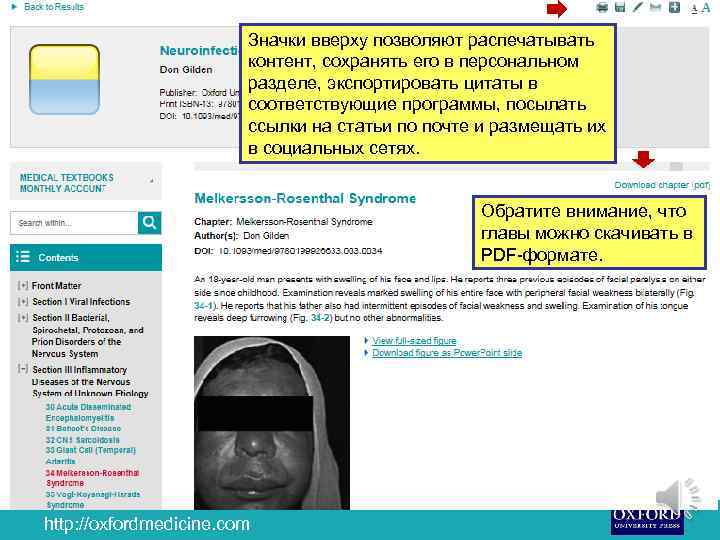Collapse Section III Inflammatory Diseases

point(22,369)
